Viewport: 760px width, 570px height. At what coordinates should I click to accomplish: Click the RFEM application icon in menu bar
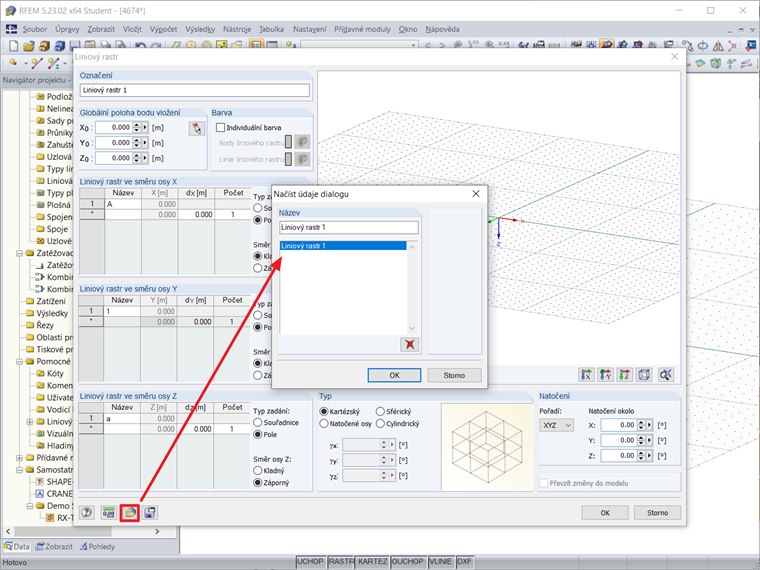[x=11, y=29]
